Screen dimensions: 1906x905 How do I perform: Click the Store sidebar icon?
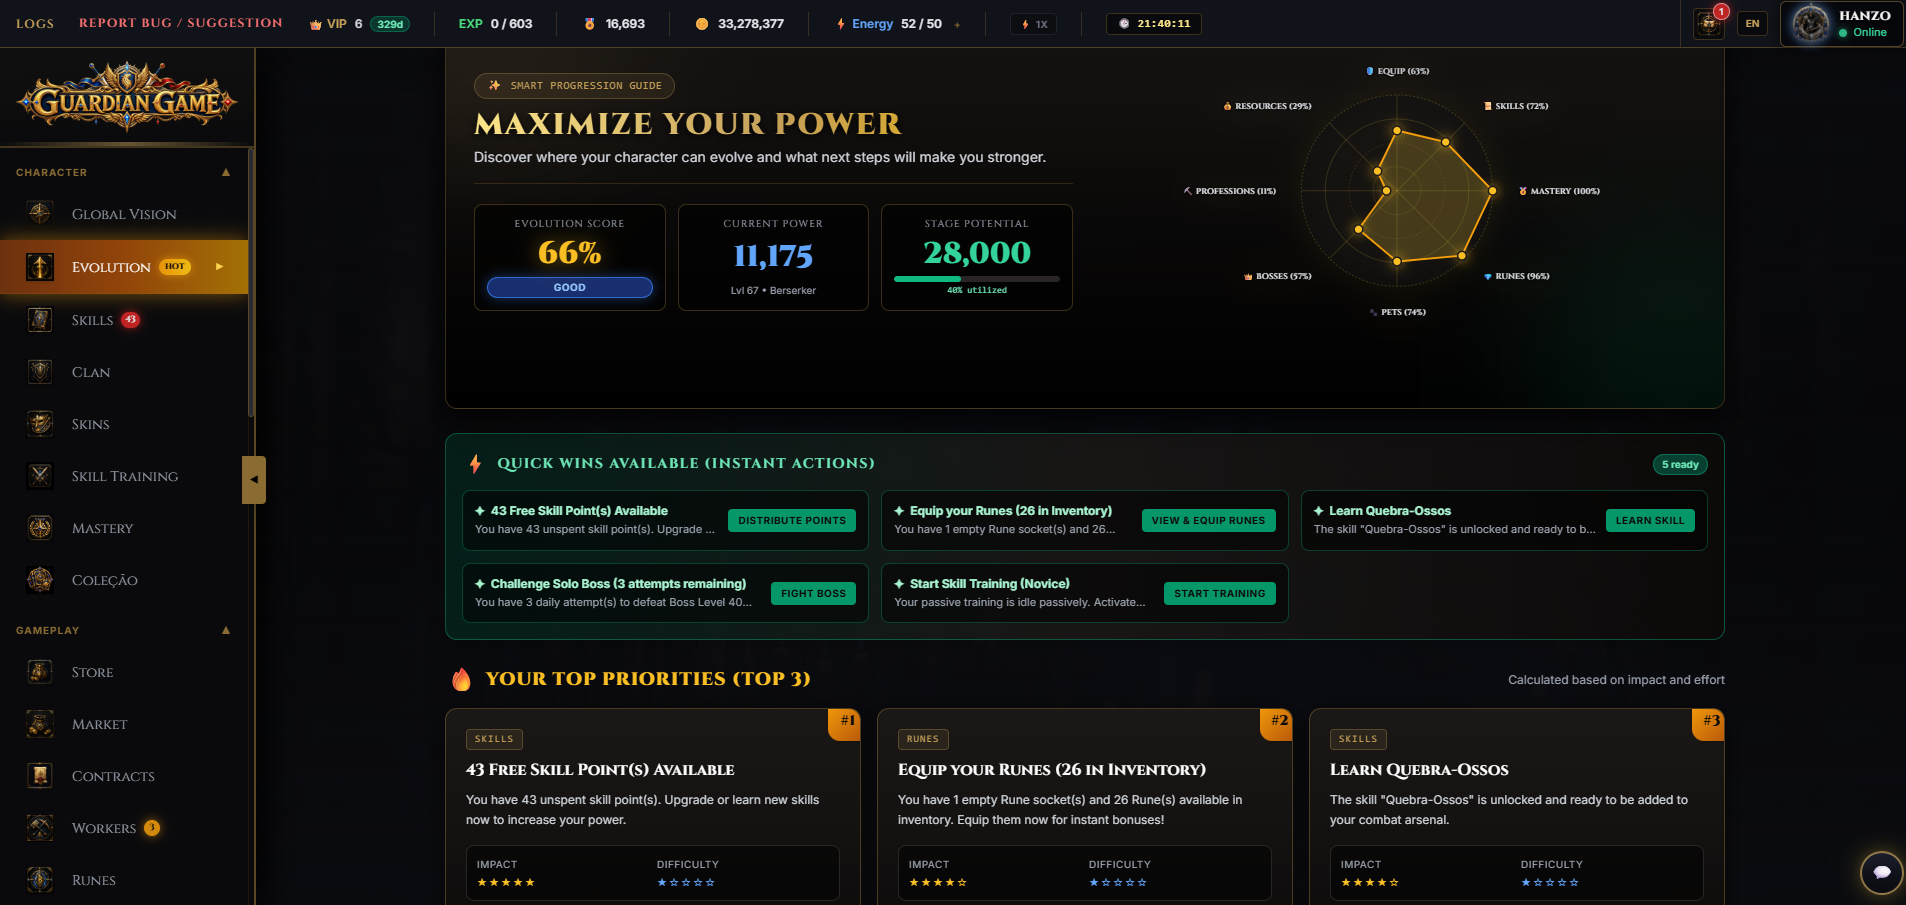click(40, 672)
